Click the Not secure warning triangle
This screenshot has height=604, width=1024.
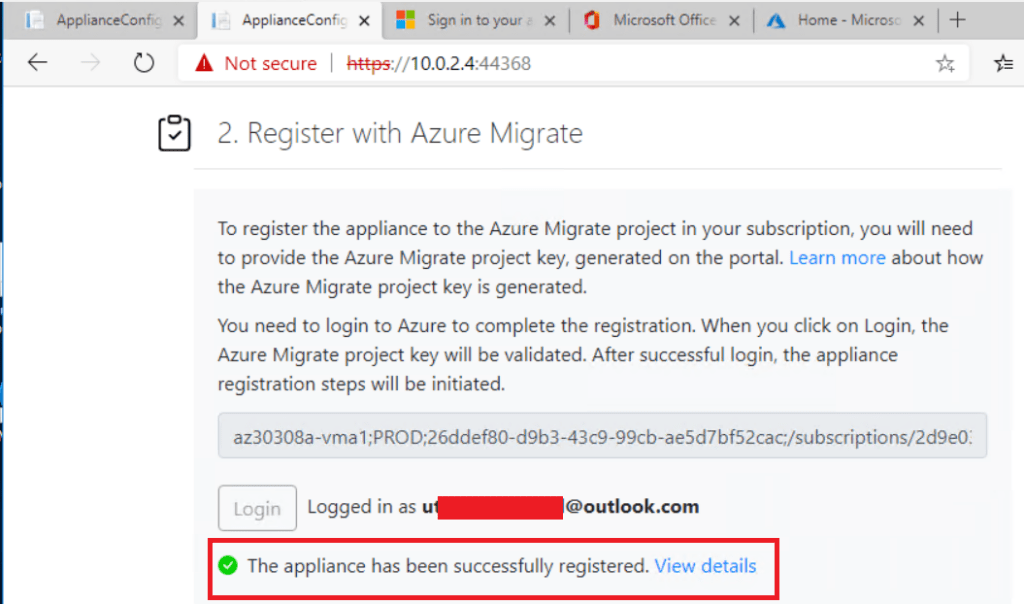(205, 62)
